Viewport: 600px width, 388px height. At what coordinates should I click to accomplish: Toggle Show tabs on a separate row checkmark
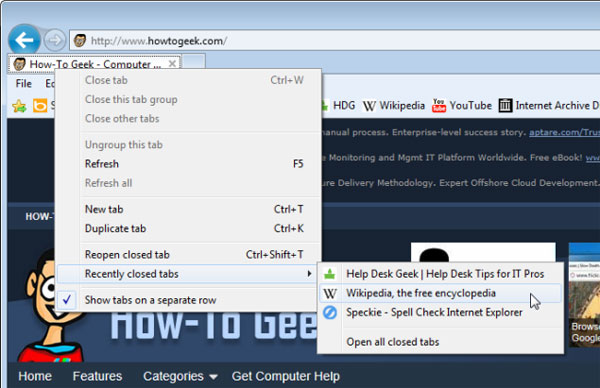[x=67, y=300]
